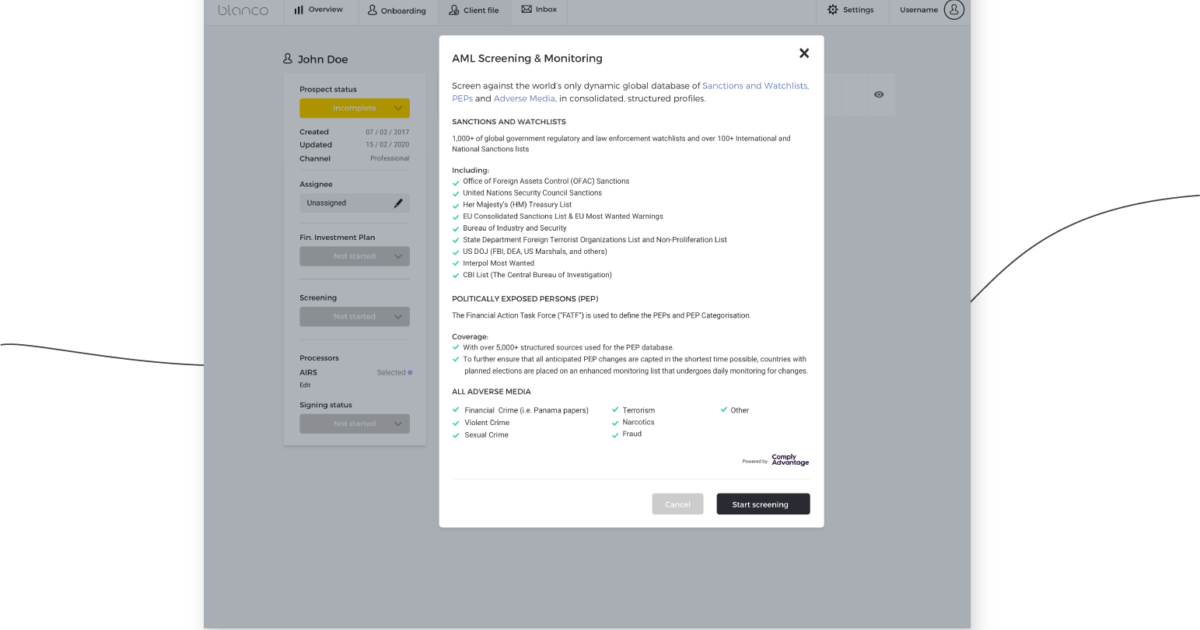The image size is (1200, 630).
Task: Click the US DOJ list item text
Action: (535, 251)
